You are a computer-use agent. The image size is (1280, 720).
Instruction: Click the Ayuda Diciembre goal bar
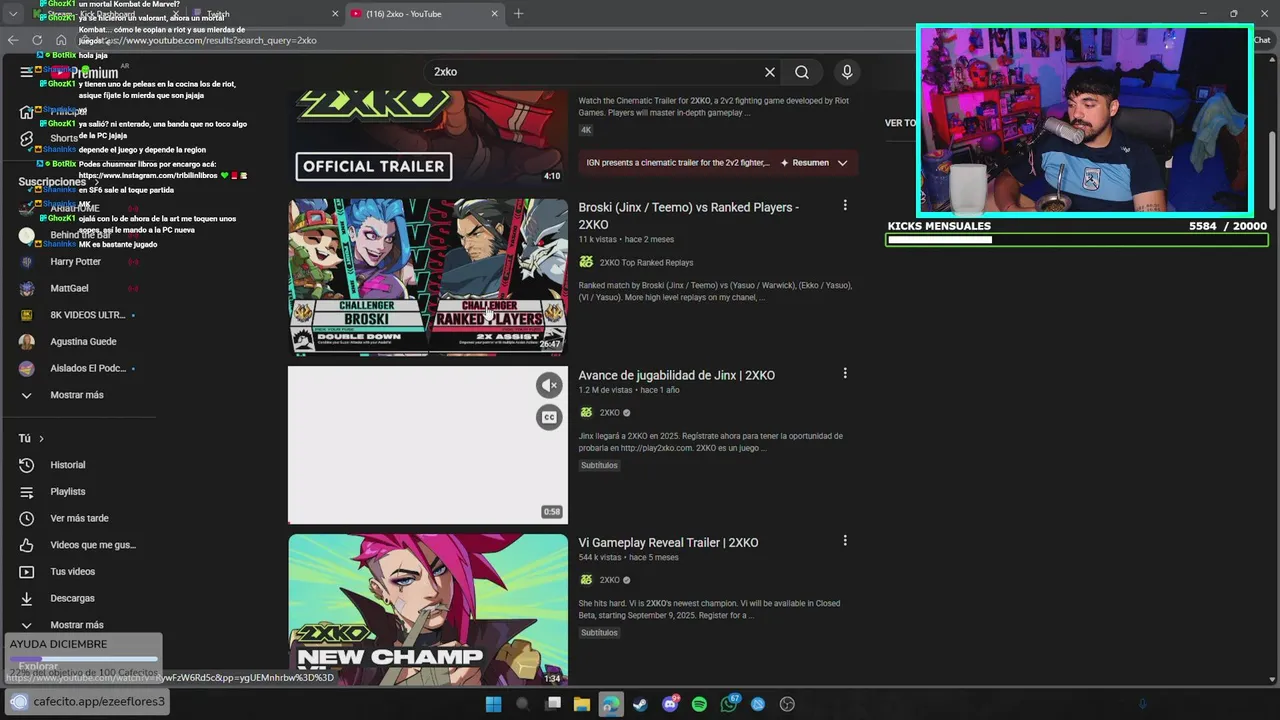83,659
